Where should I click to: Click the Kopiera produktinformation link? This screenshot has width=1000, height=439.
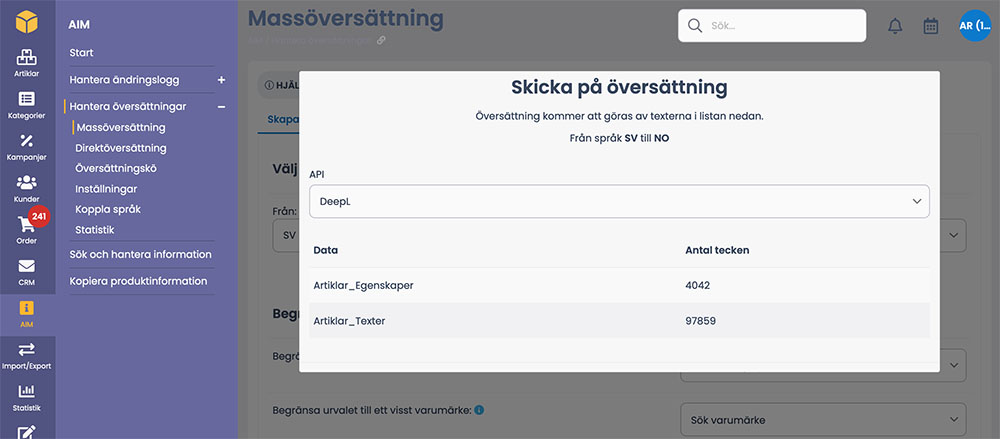138,281
